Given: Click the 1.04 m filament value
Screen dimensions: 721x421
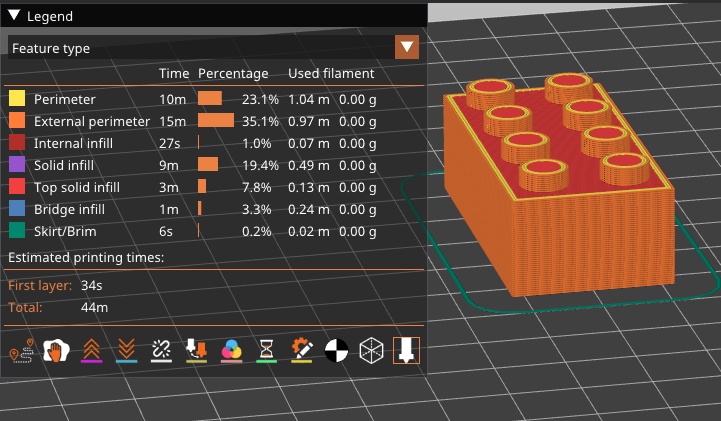Looking at the screenshot, I should click(309, 99).
